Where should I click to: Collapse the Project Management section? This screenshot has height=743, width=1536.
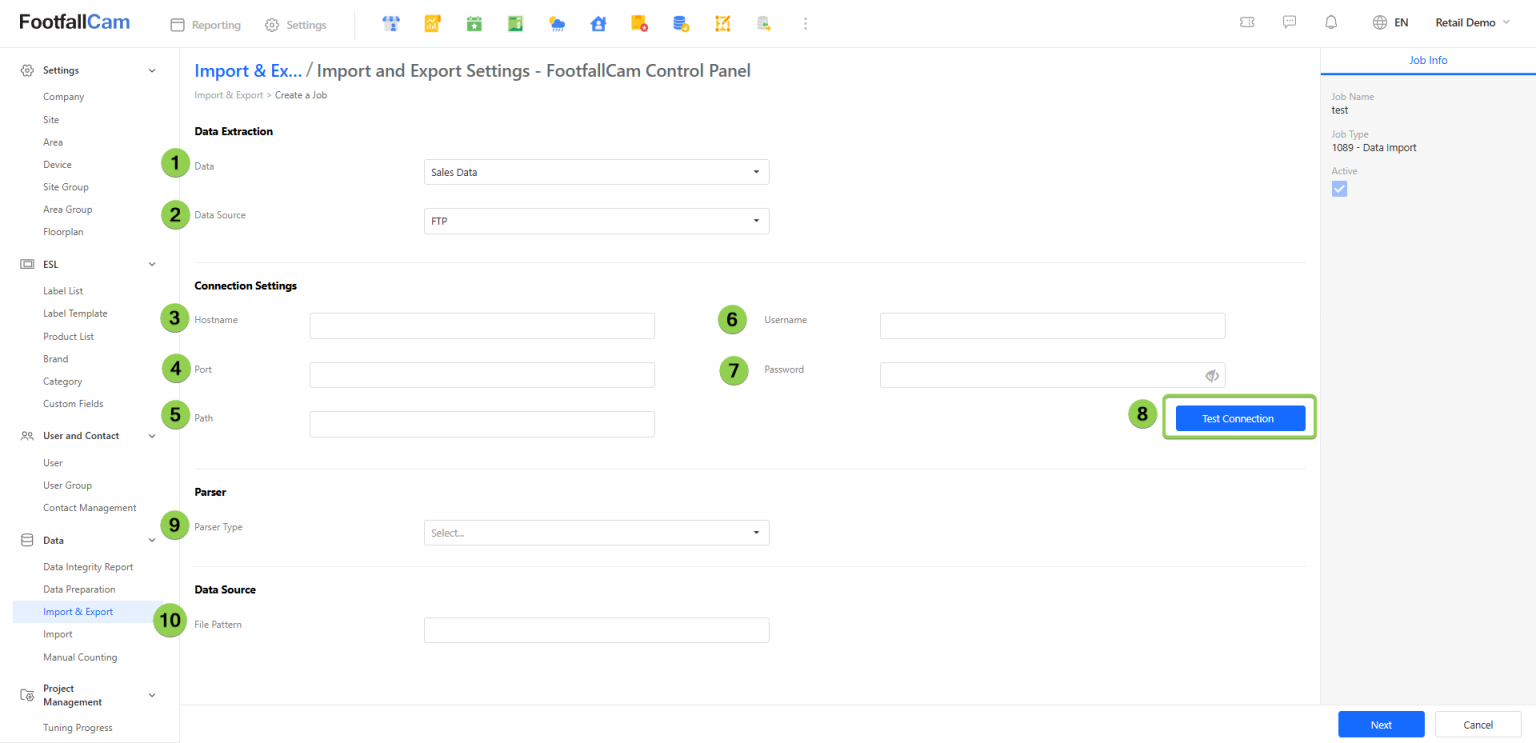point(152,695)
